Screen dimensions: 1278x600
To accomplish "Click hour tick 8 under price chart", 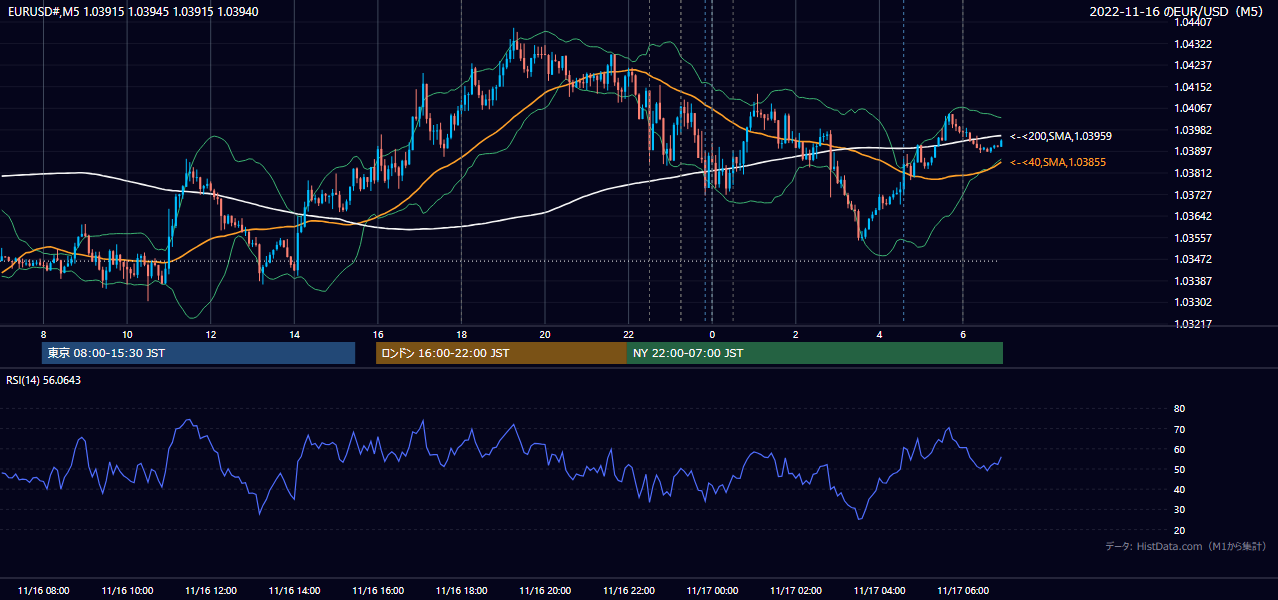I will pos(43,334).
